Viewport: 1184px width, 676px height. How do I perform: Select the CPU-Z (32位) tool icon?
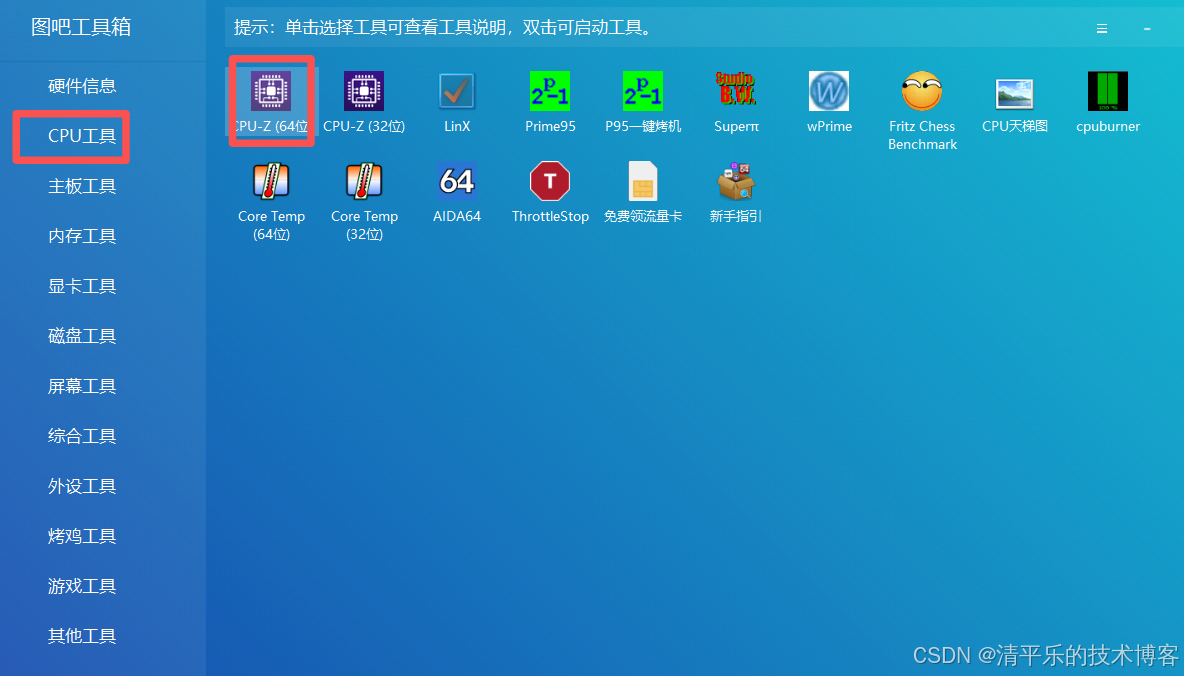point(364,91)
